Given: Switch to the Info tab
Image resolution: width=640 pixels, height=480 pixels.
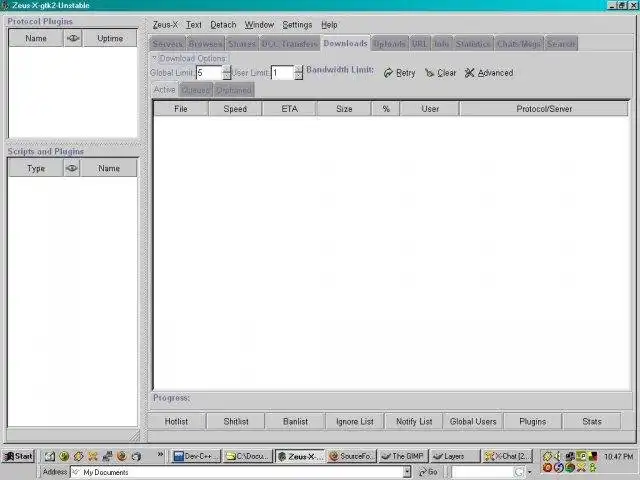Looking at the screenshot, I should pos(442,44).
